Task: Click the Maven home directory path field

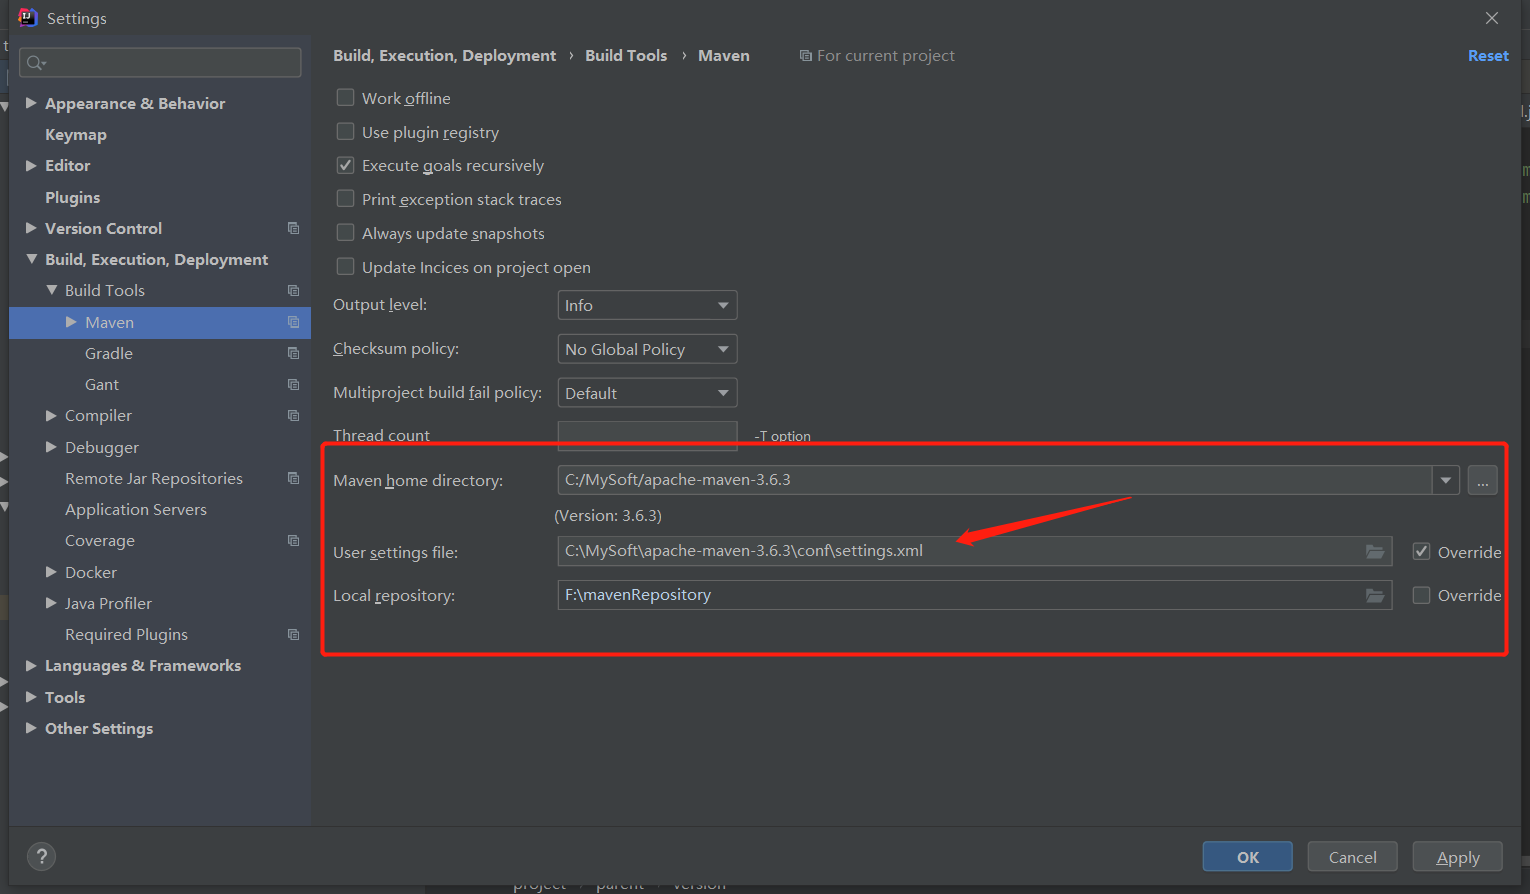Action: point(995,480)
